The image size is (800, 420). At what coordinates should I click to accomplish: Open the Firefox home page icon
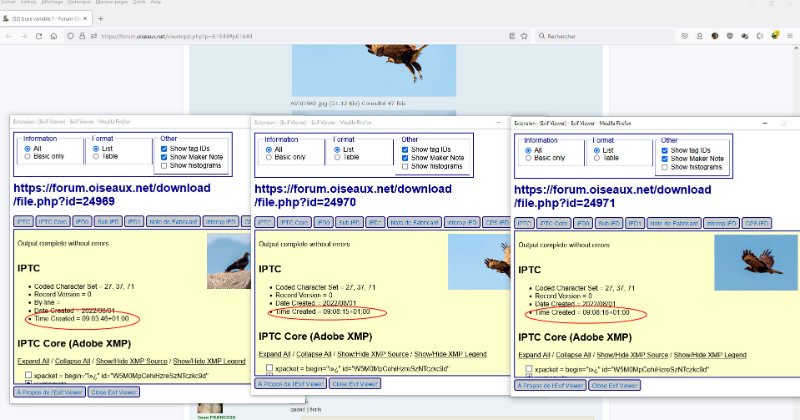[54, 36]
